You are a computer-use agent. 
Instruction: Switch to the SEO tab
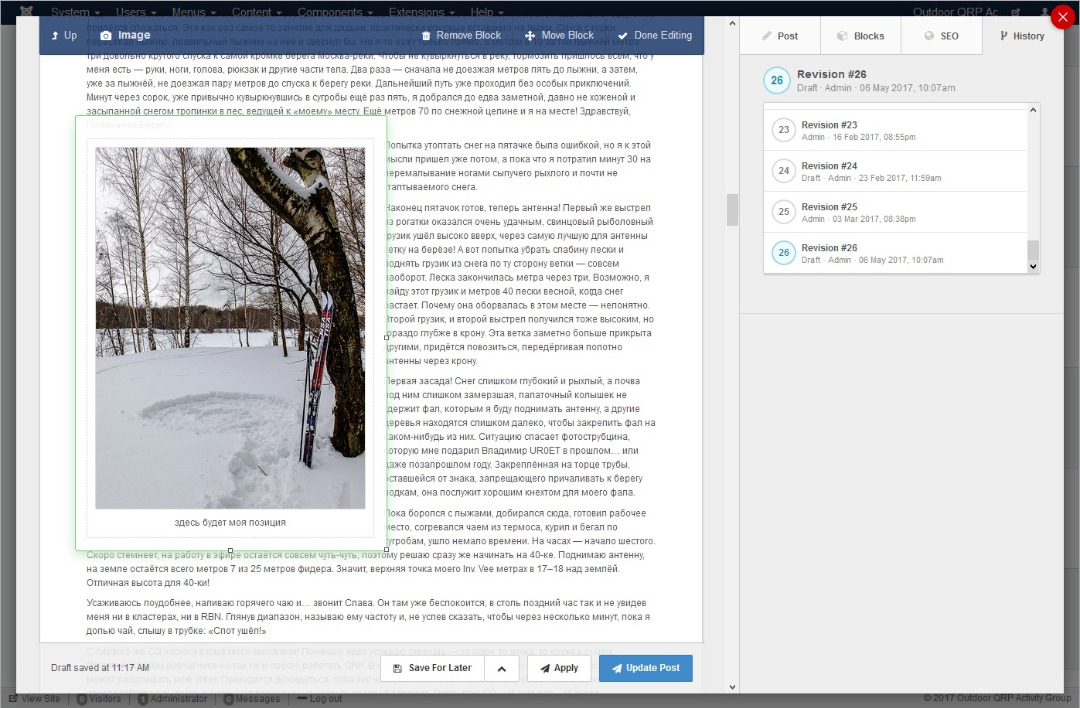coord(942,36)
